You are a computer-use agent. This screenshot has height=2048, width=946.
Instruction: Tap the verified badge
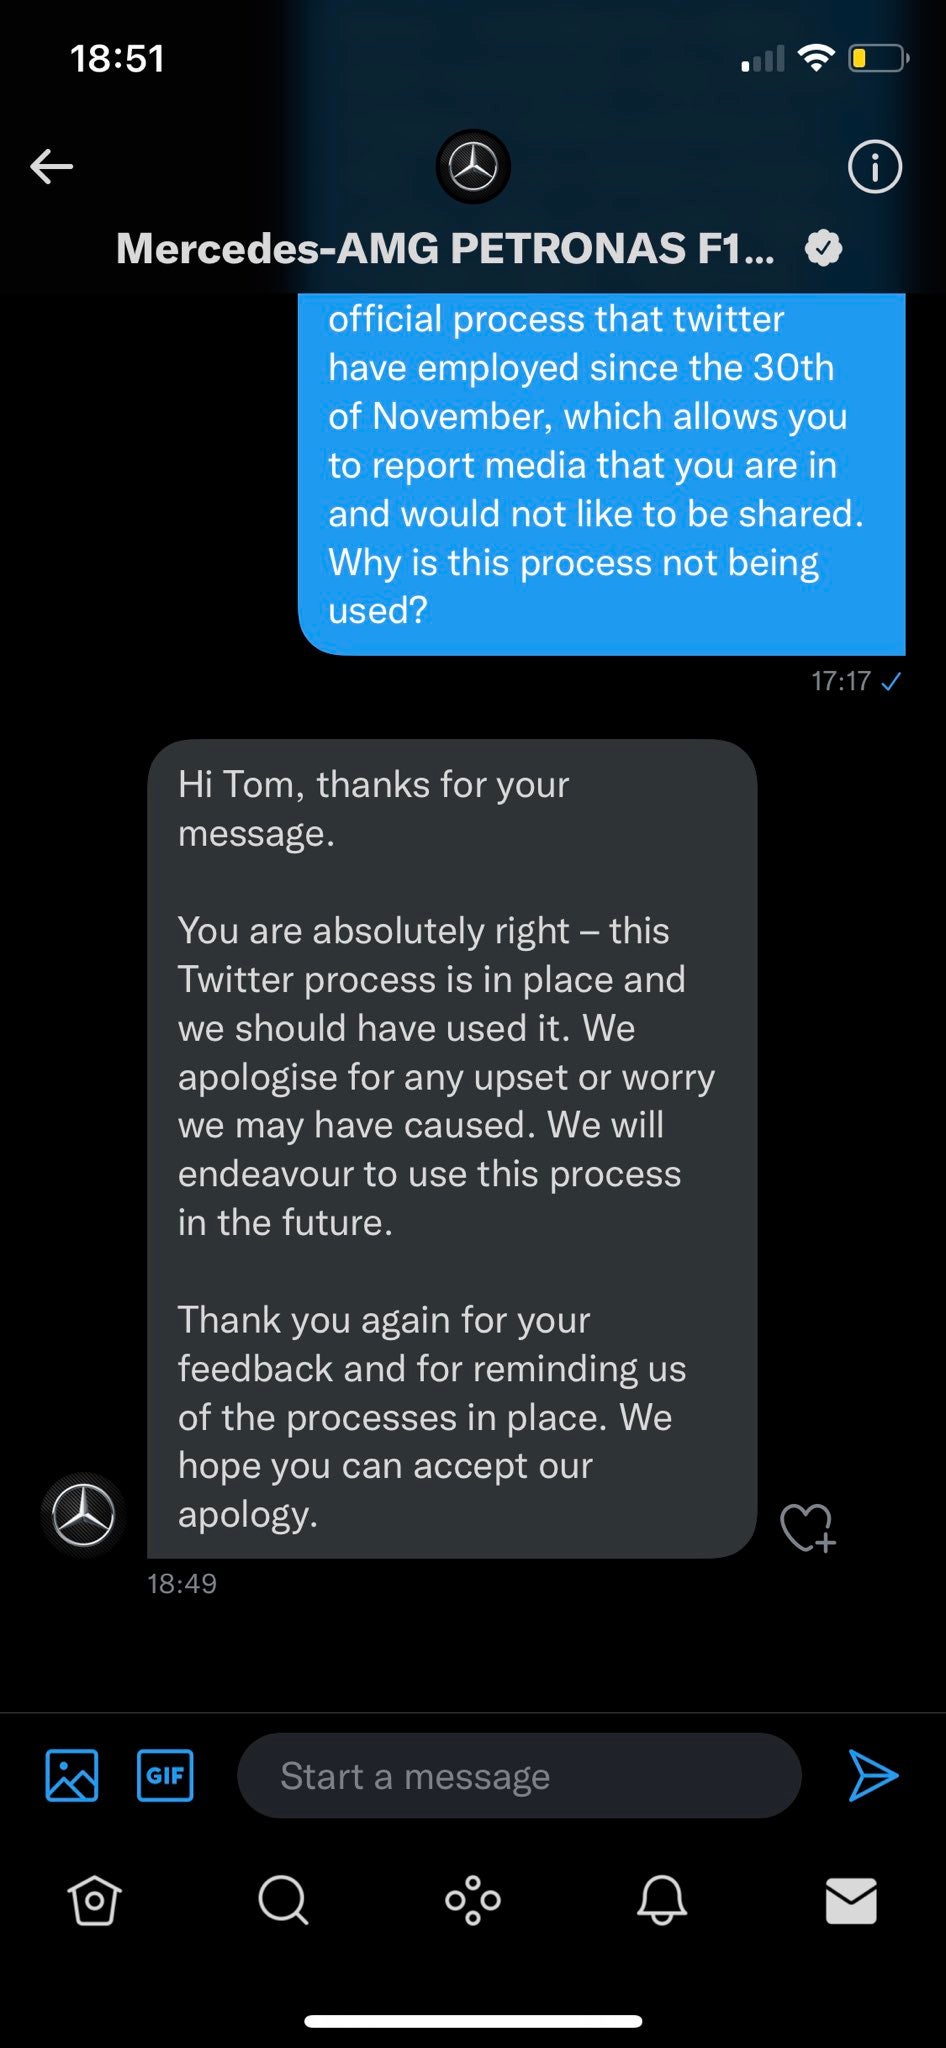click(823, 248)
